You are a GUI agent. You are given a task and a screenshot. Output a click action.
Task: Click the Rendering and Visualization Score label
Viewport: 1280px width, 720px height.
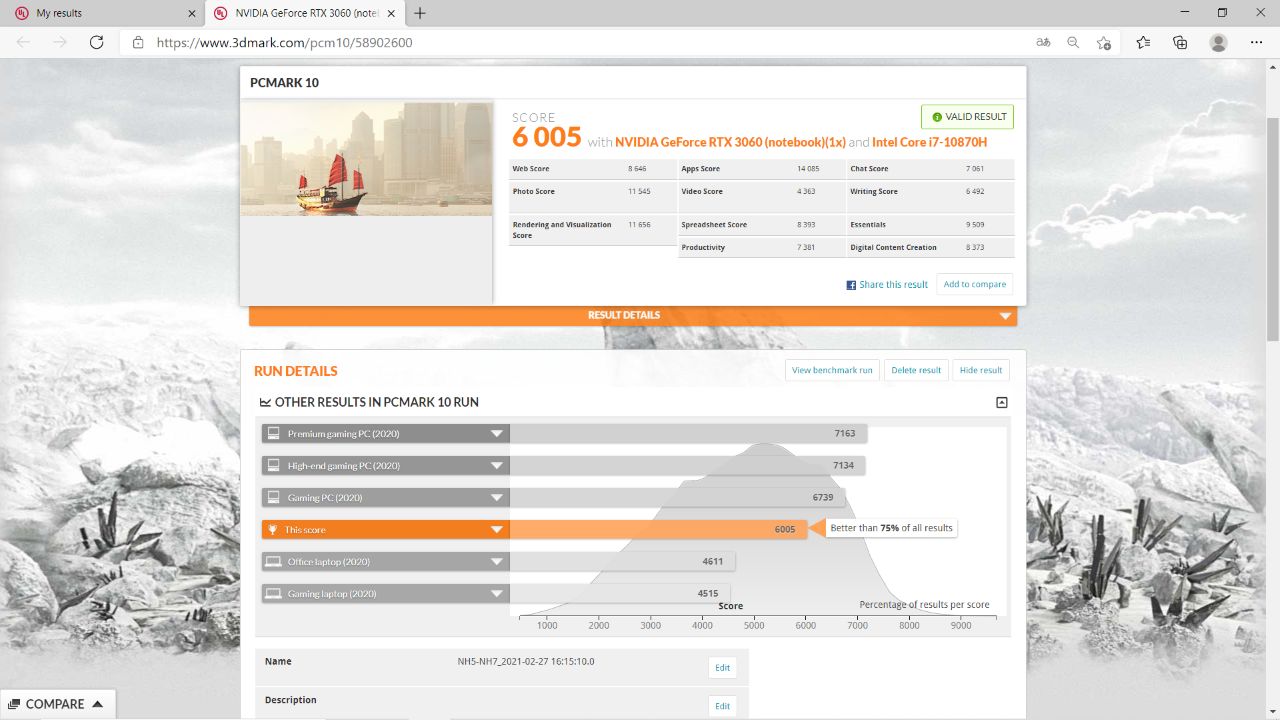(562, 230)
